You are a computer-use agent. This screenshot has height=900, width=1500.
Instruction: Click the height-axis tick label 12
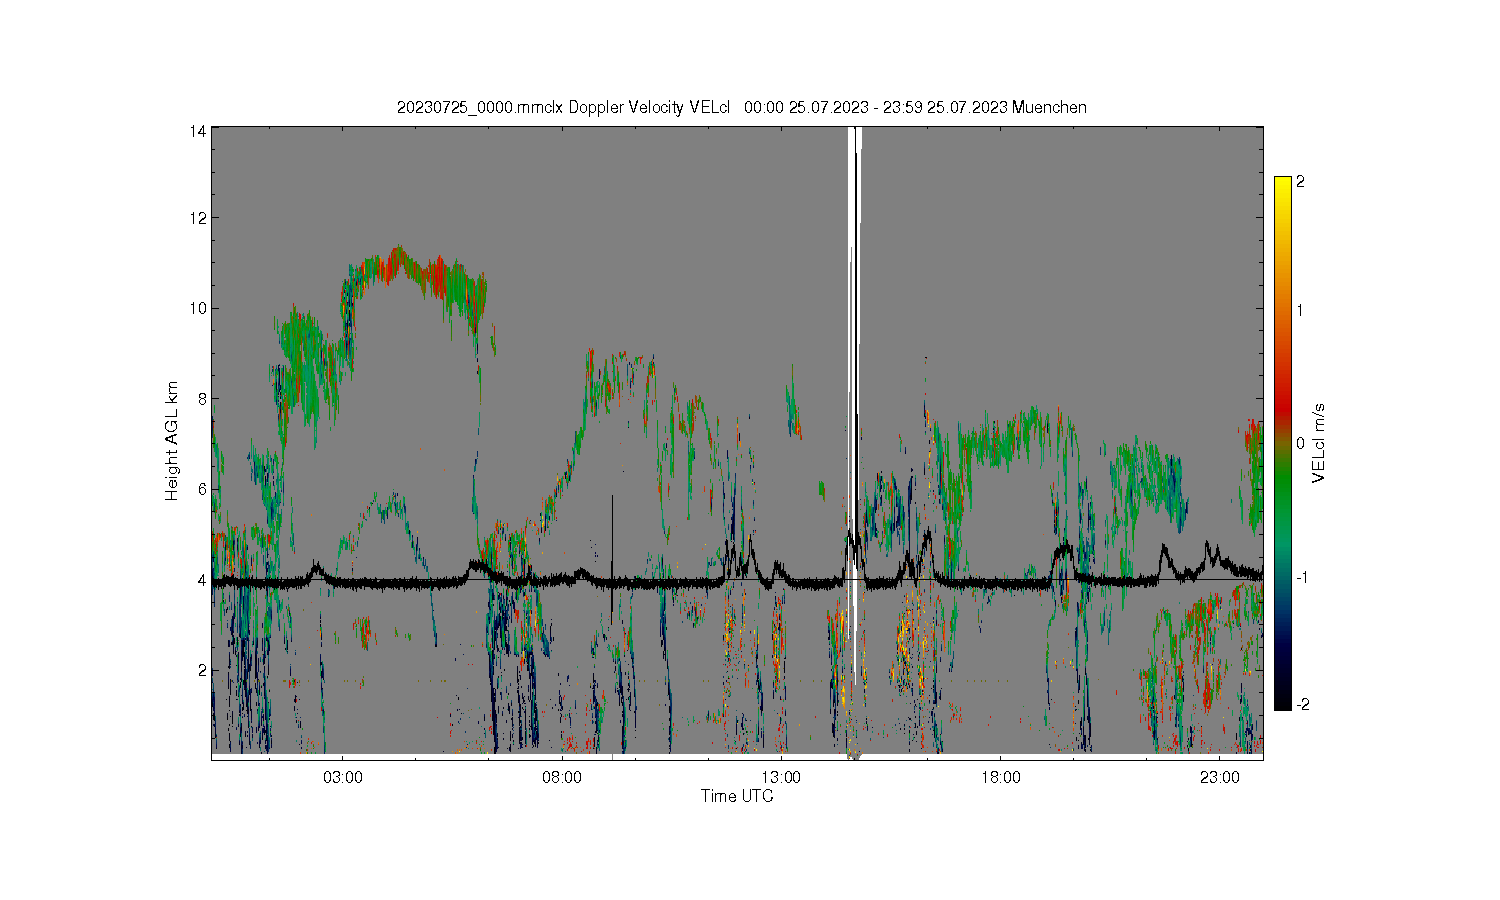click(199, 218)
